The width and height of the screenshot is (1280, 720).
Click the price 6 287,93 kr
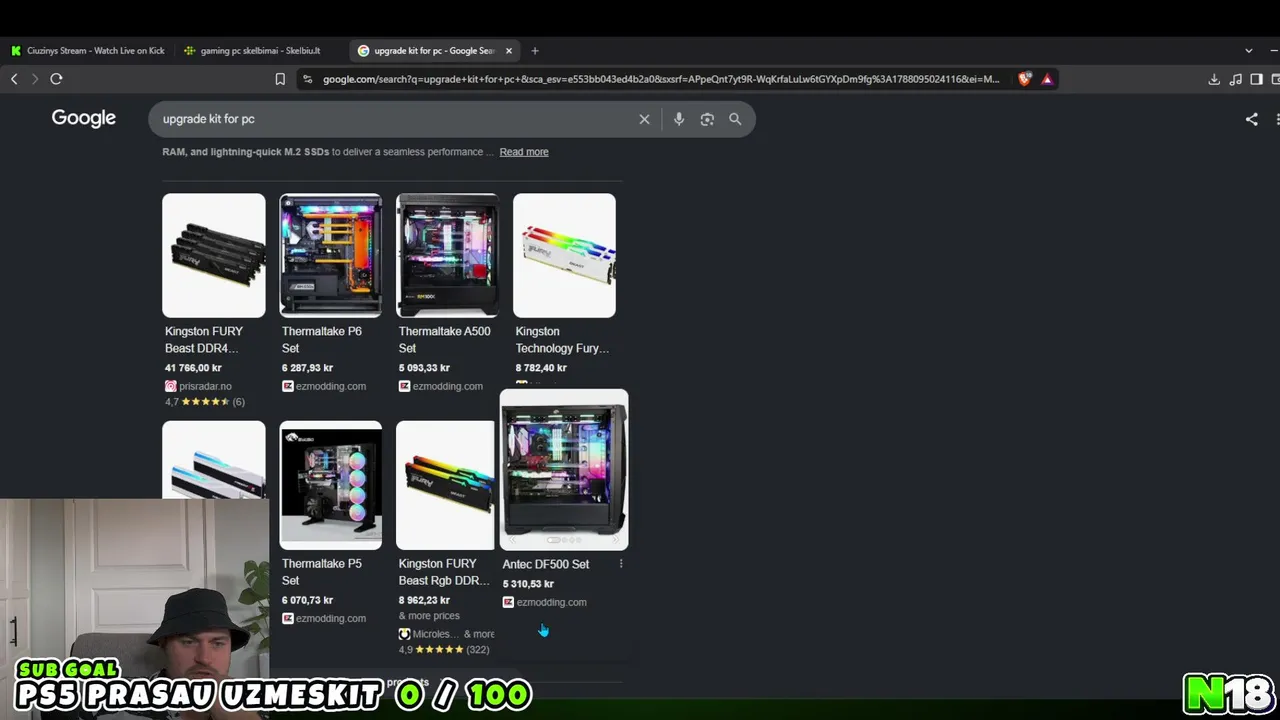pos(308,368)
